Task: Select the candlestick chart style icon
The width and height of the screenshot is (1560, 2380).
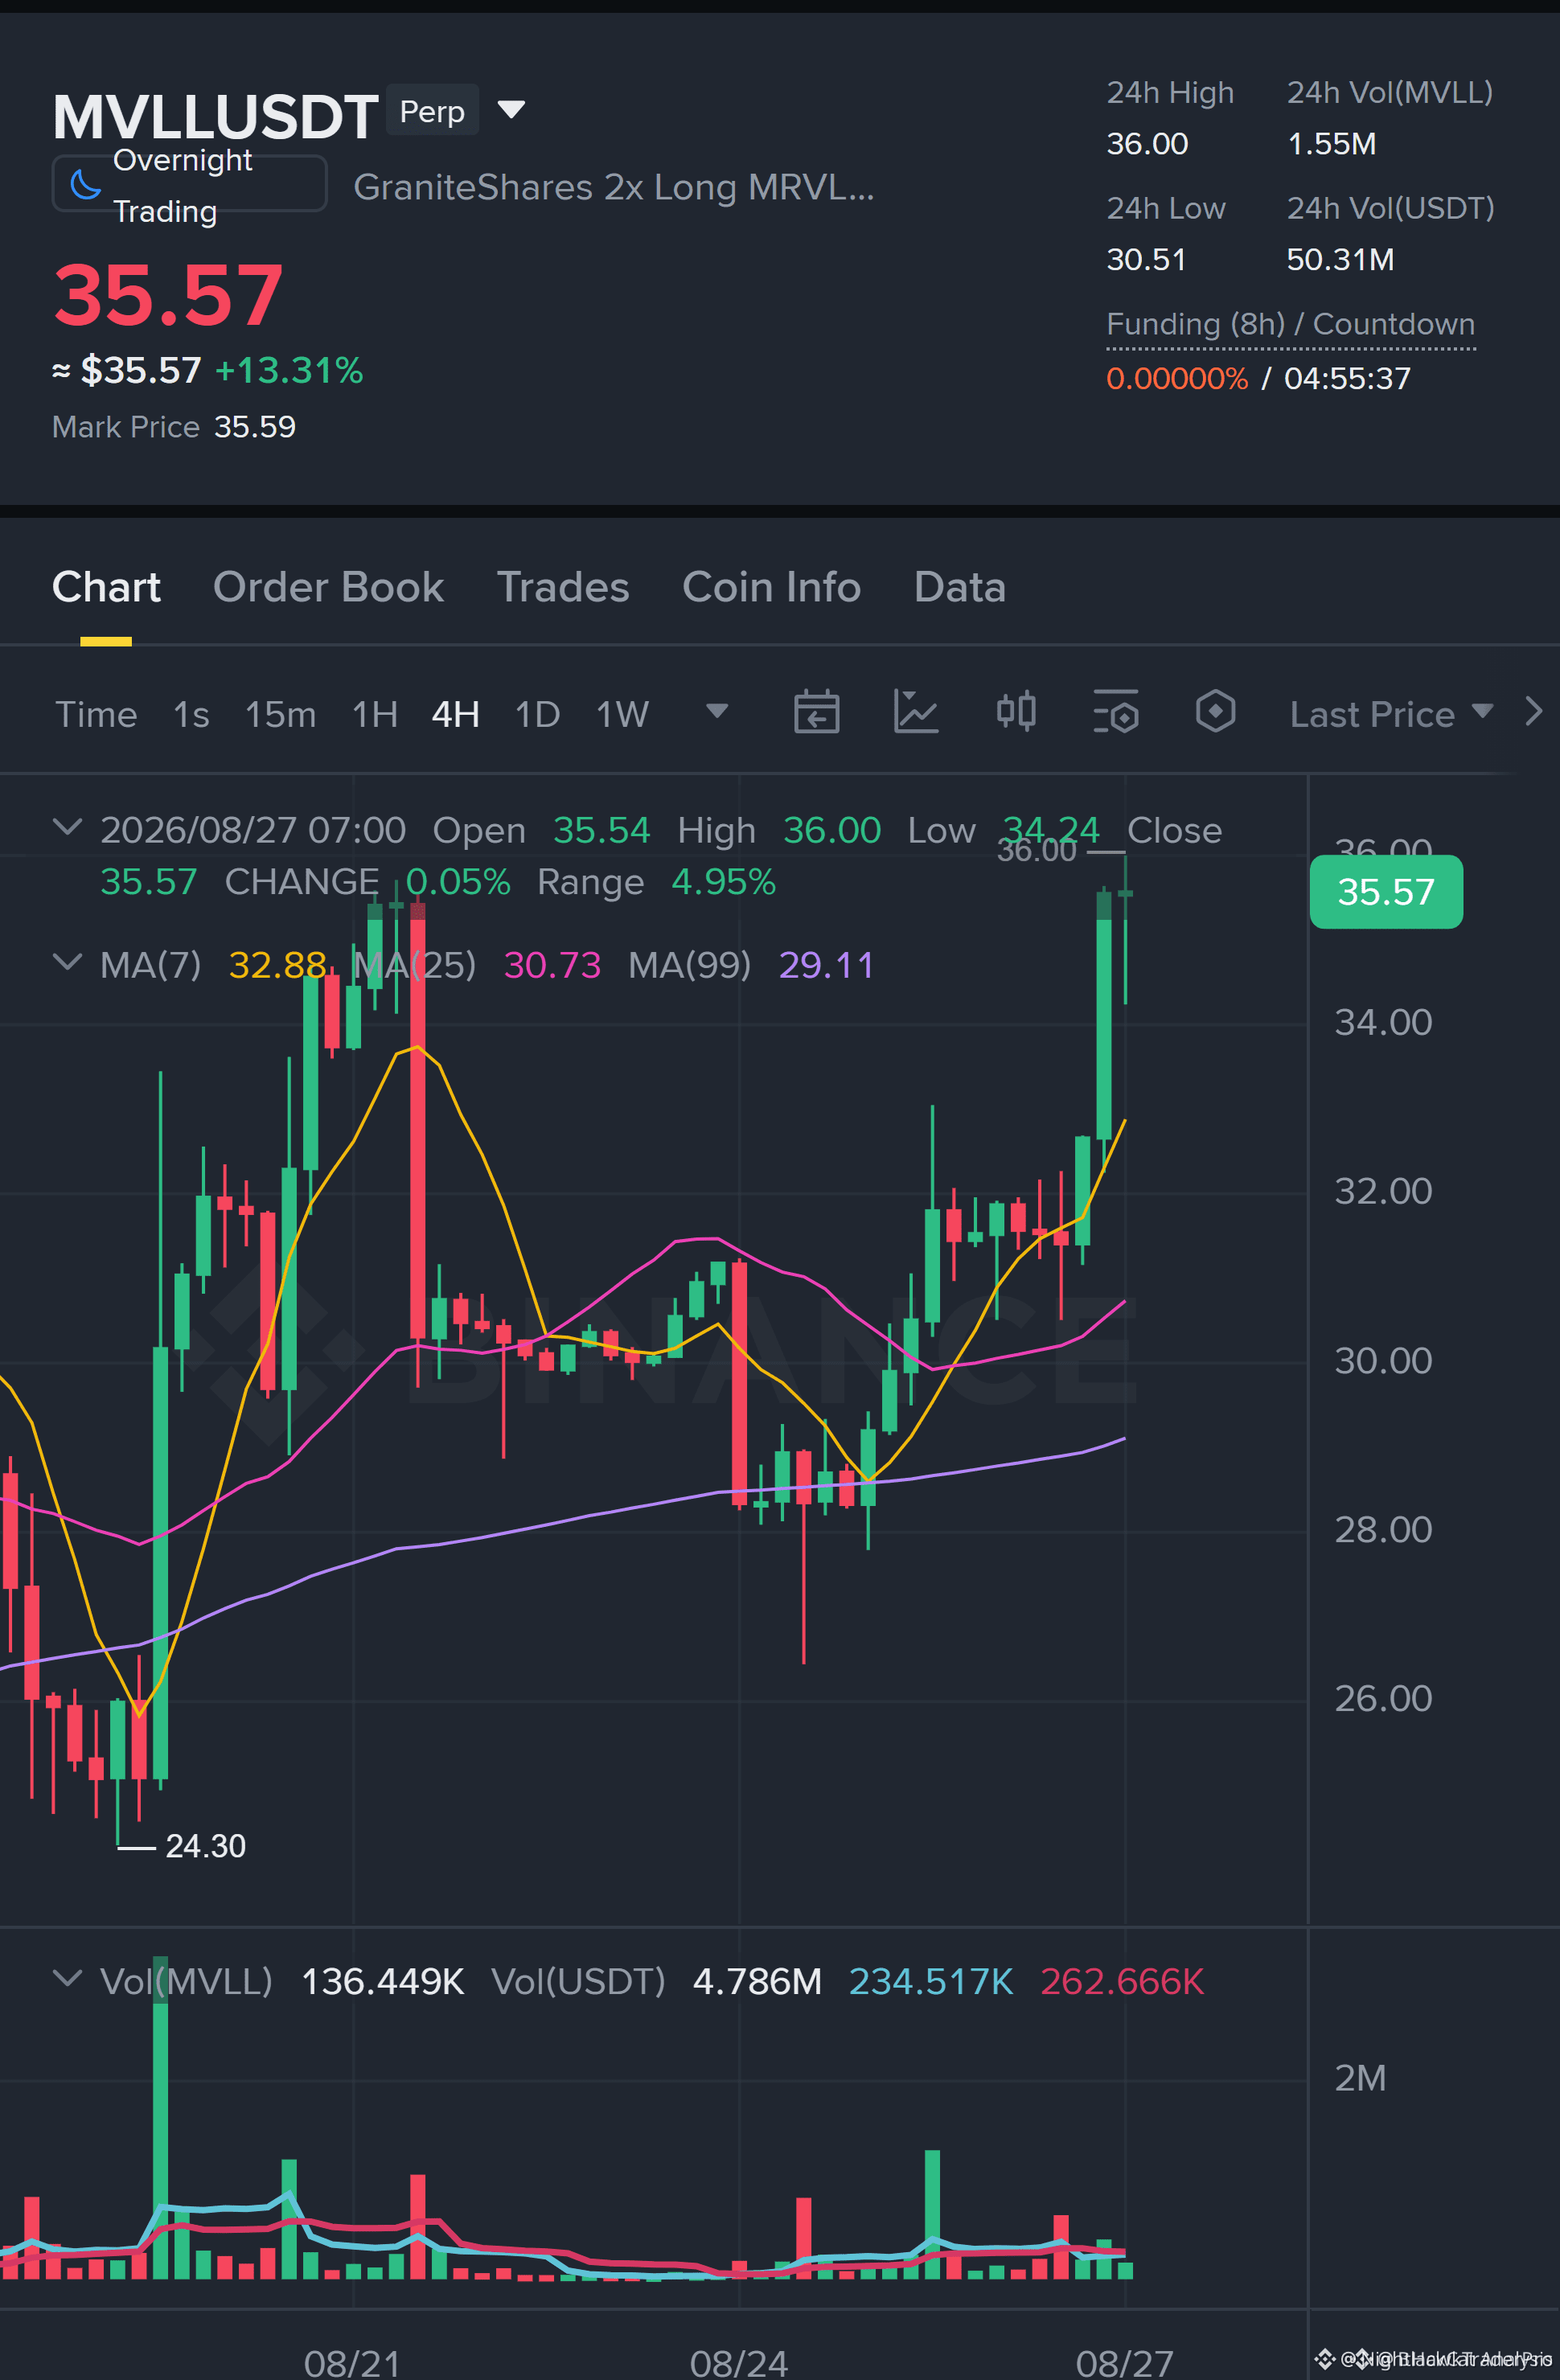Action: click(1016, 712)
